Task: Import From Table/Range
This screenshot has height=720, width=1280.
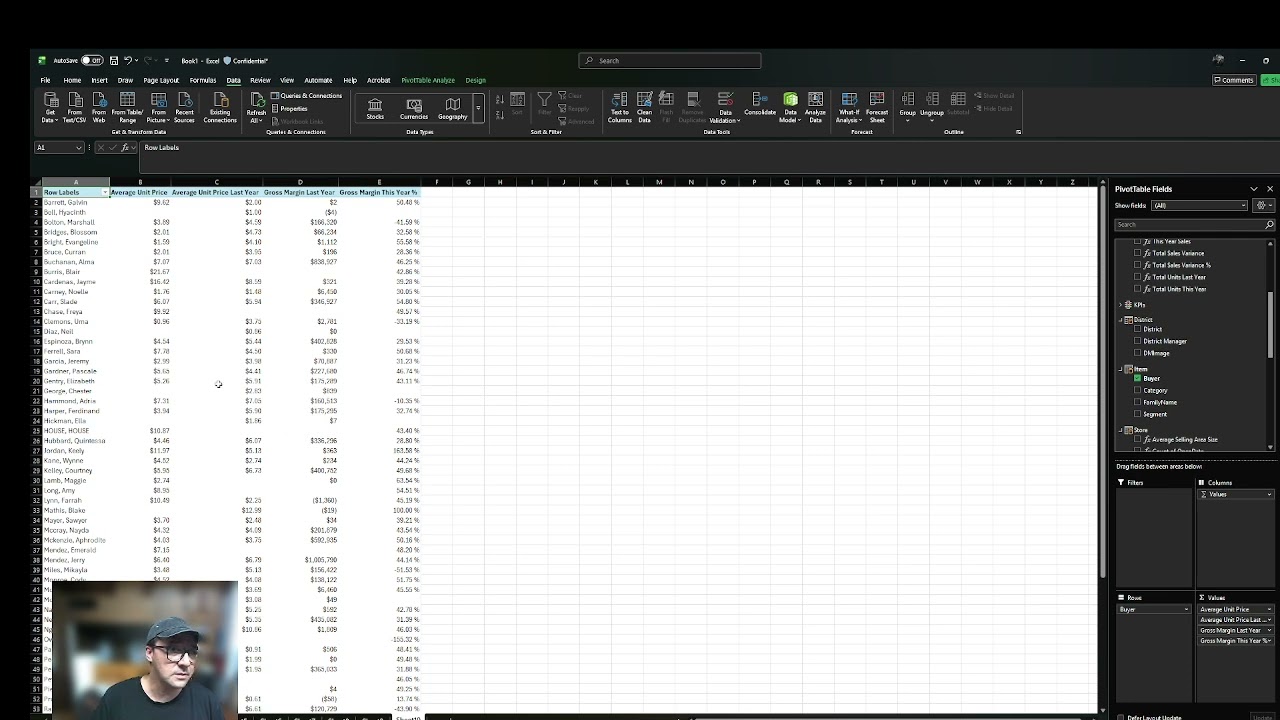Action: click(x=127, y=107)
